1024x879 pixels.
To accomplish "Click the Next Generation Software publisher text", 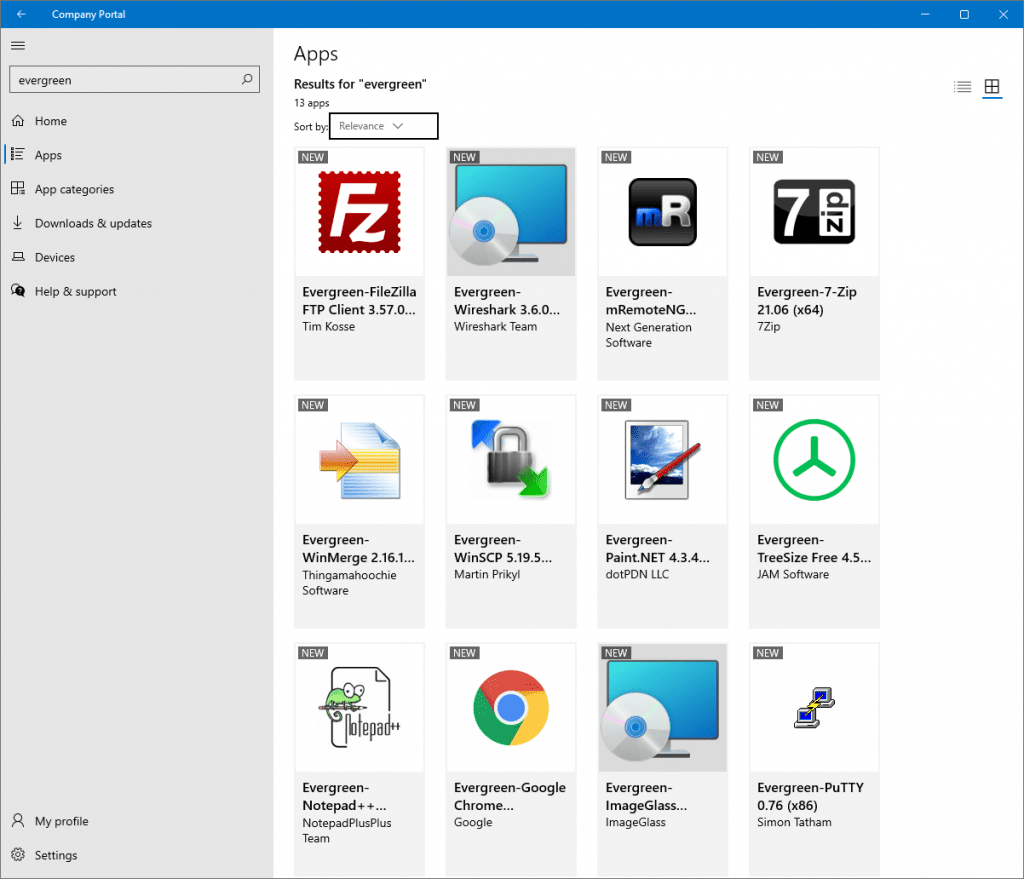I will (648, 335).
